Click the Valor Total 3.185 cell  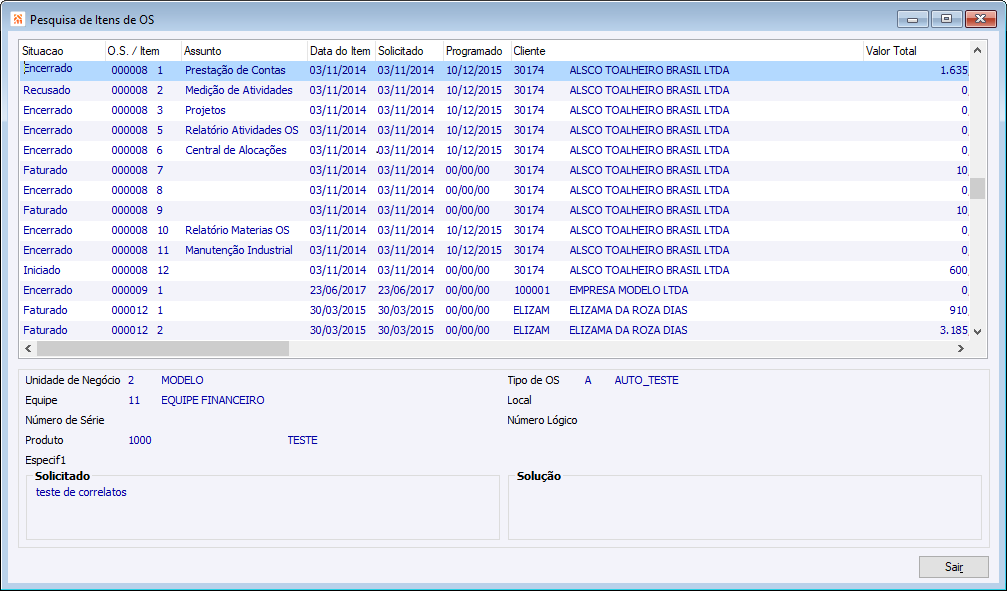(x=954, y=330)
